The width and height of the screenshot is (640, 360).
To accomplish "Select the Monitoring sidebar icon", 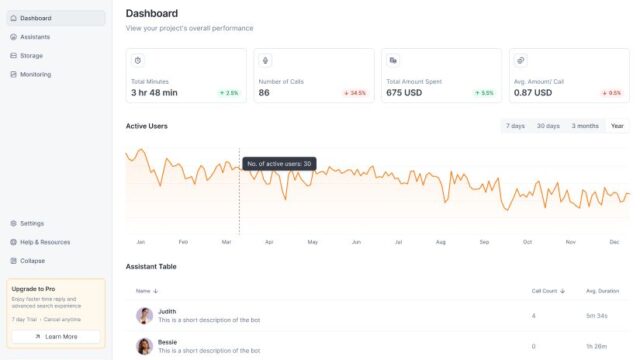I will click(x=13, y=74).
